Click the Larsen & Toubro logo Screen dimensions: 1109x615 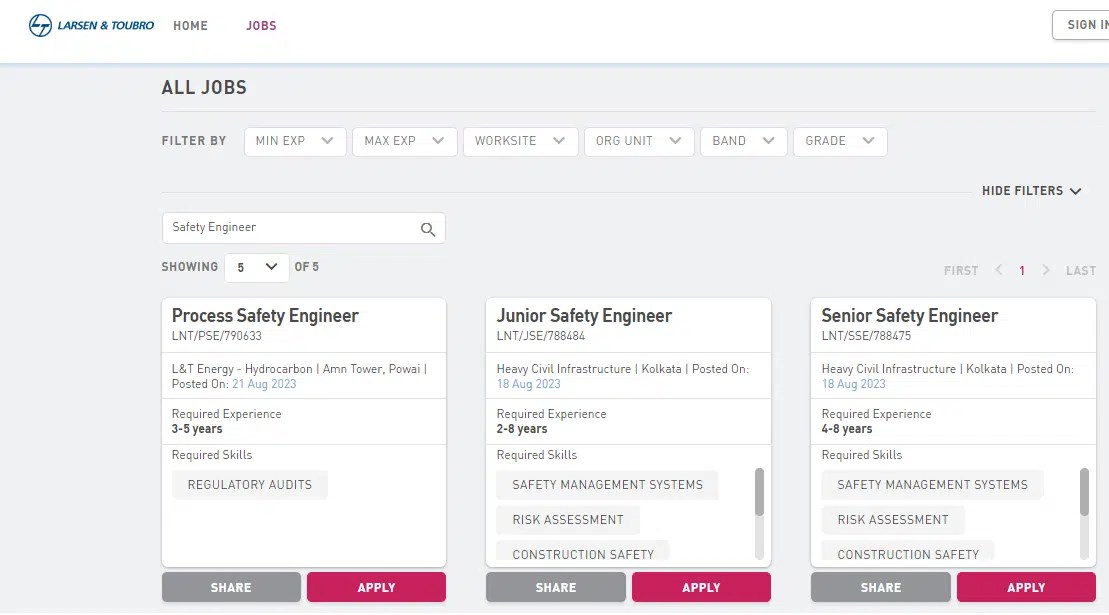point(90,25)
